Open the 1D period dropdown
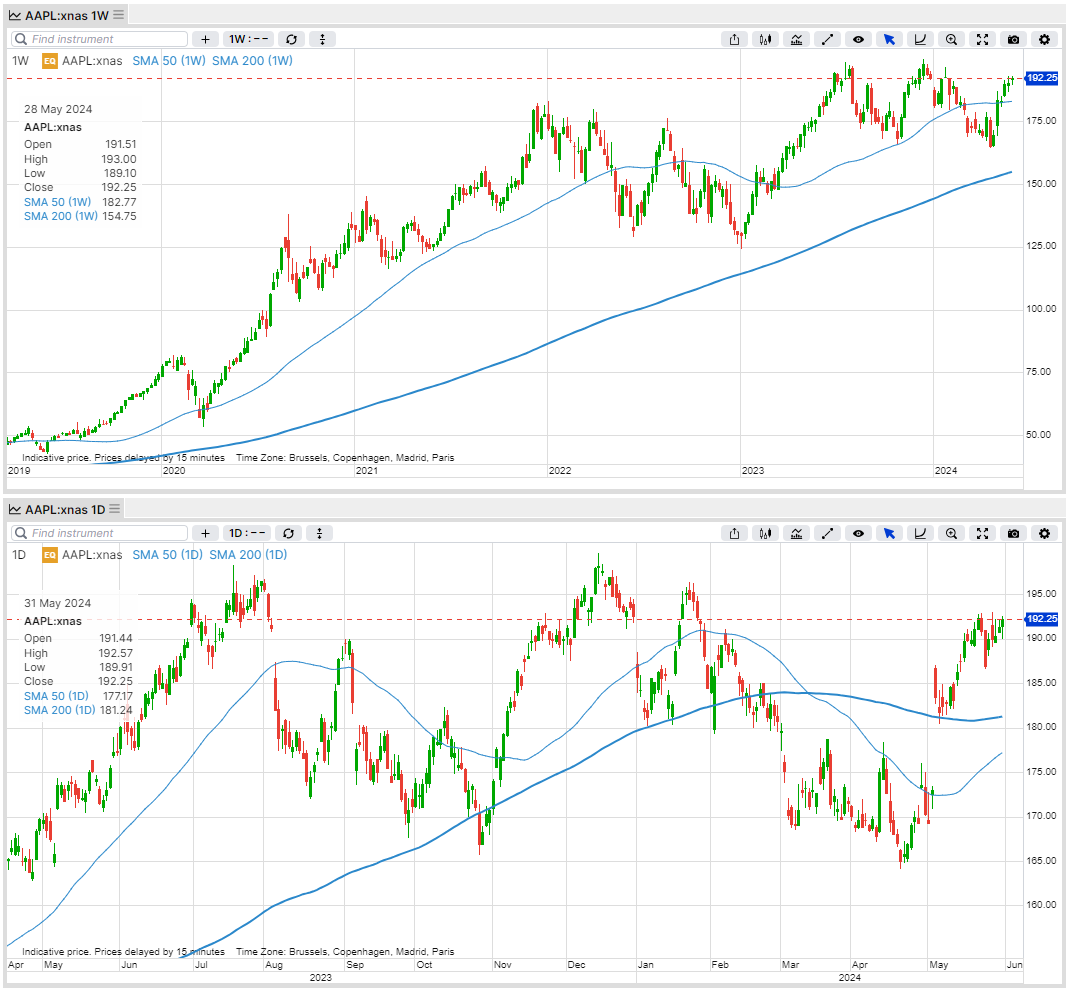The image size is (1068, 991). pyautogui.click(x=247, y=533)
